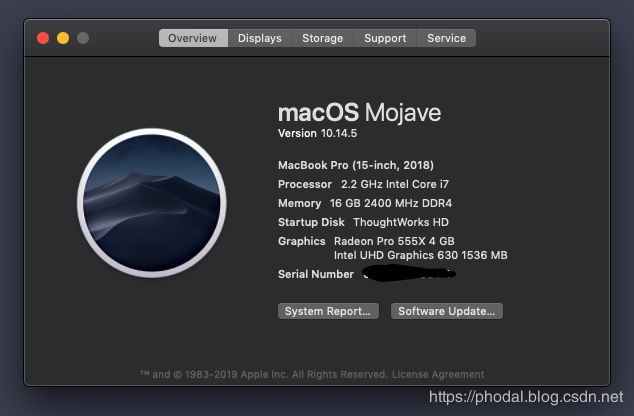Open System Report
634x416 pixels.
328,311
